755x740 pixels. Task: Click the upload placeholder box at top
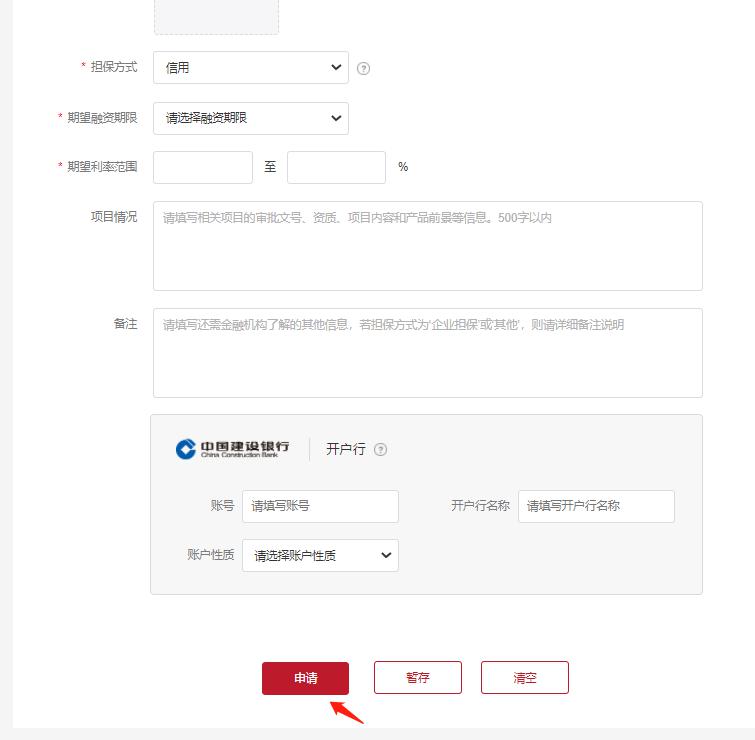point(216,17)
